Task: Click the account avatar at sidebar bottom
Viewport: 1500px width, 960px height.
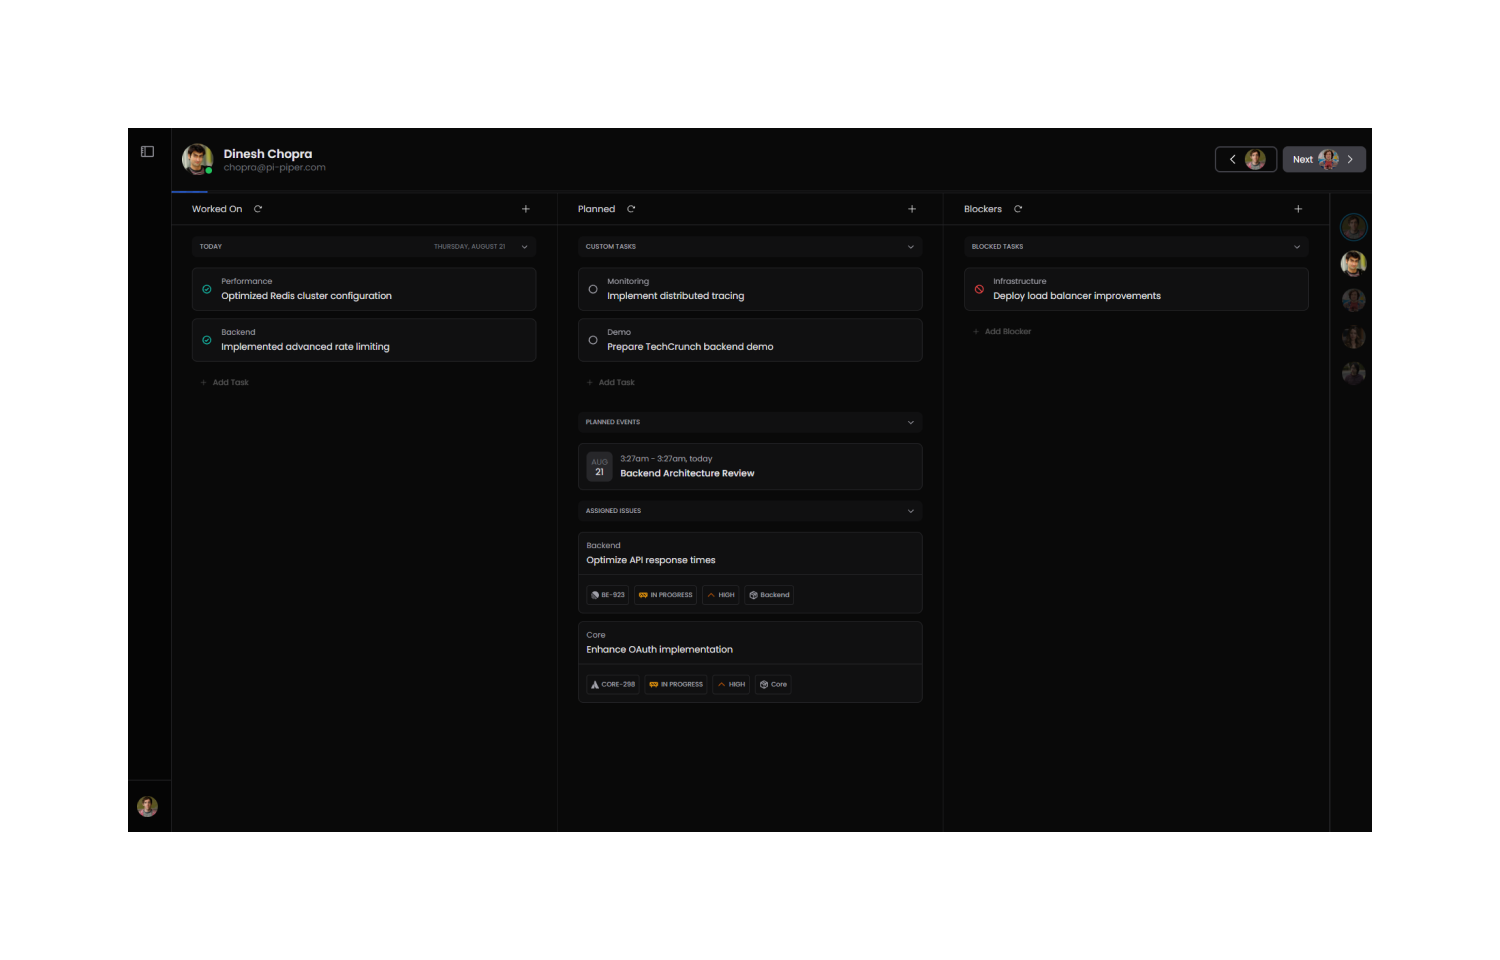Action: pos(147,806)
